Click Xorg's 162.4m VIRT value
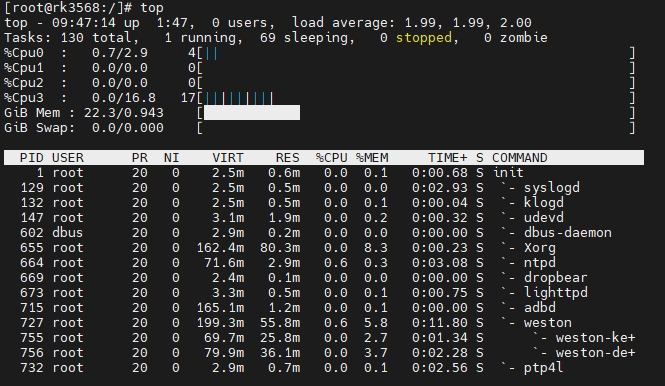The width and height of the screenshot is (665, 386). coord(220,248)
